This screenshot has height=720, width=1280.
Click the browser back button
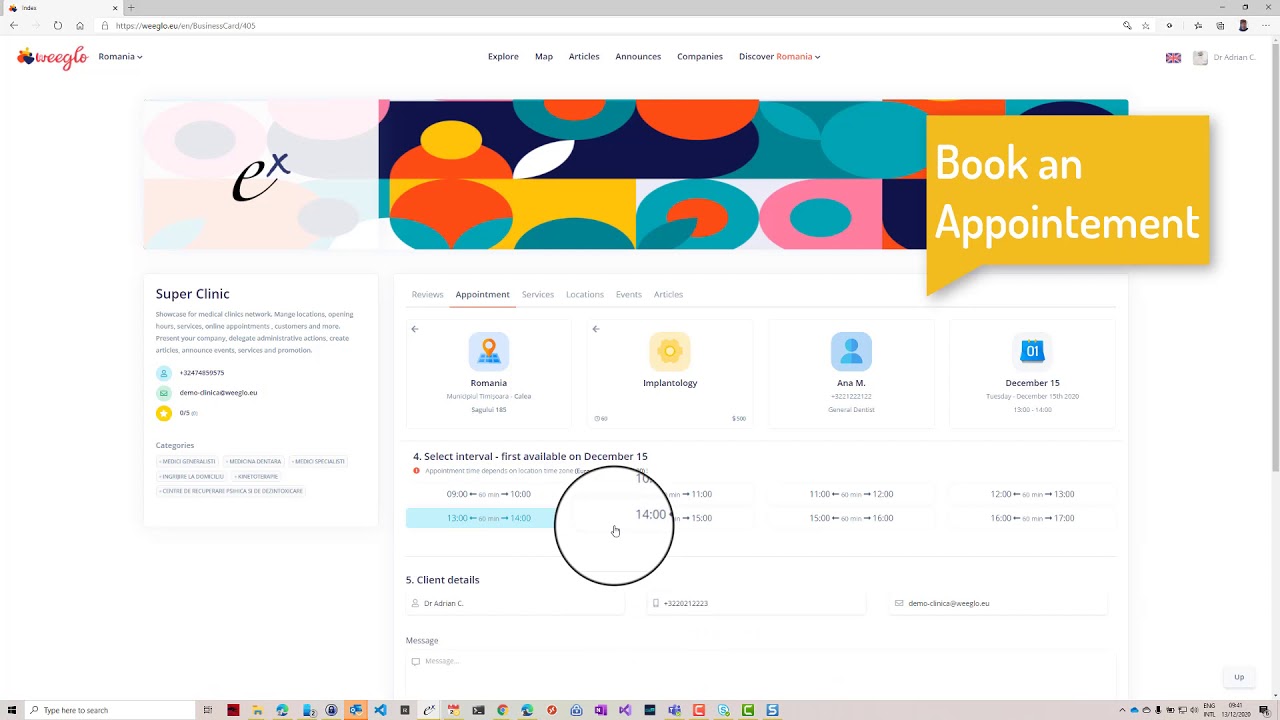pos(13,26)
